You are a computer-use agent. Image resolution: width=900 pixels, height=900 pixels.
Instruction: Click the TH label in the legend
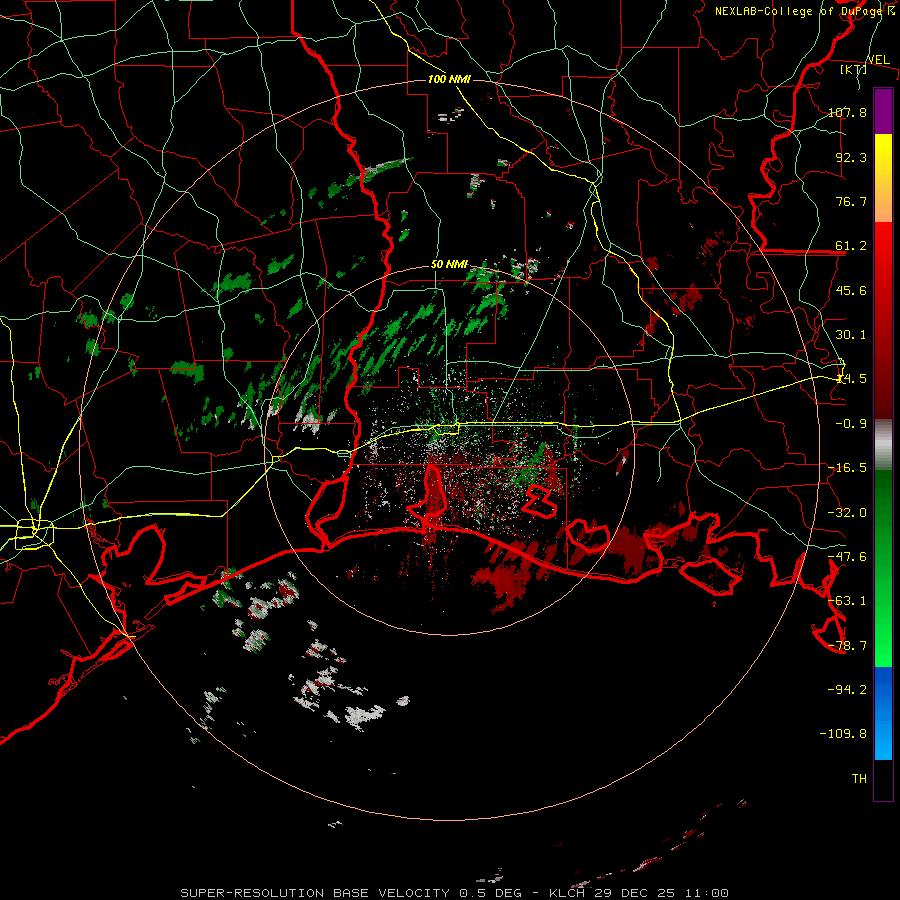point(859,779)
